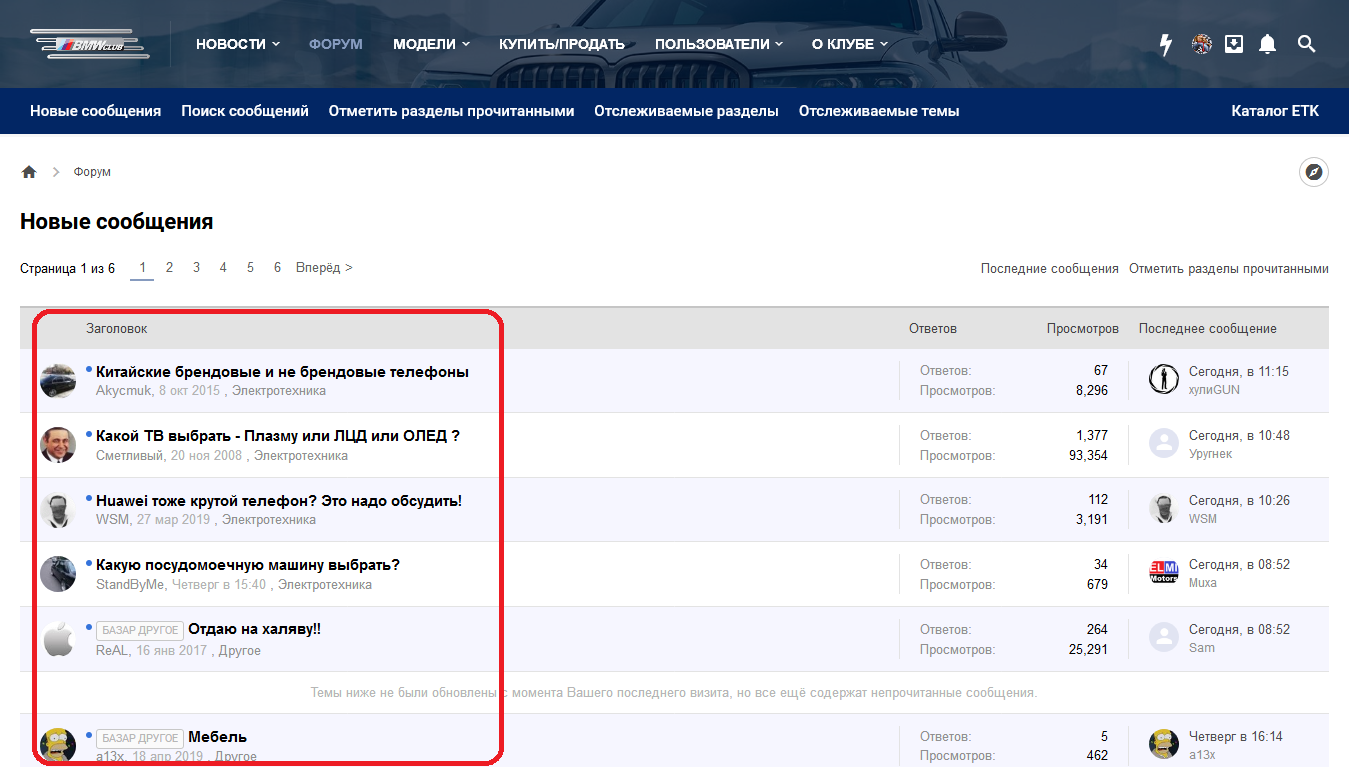The image size is (1349, 767).
Task: Go to the home icon in breadcrumbs
Action: tap(29, 172)
